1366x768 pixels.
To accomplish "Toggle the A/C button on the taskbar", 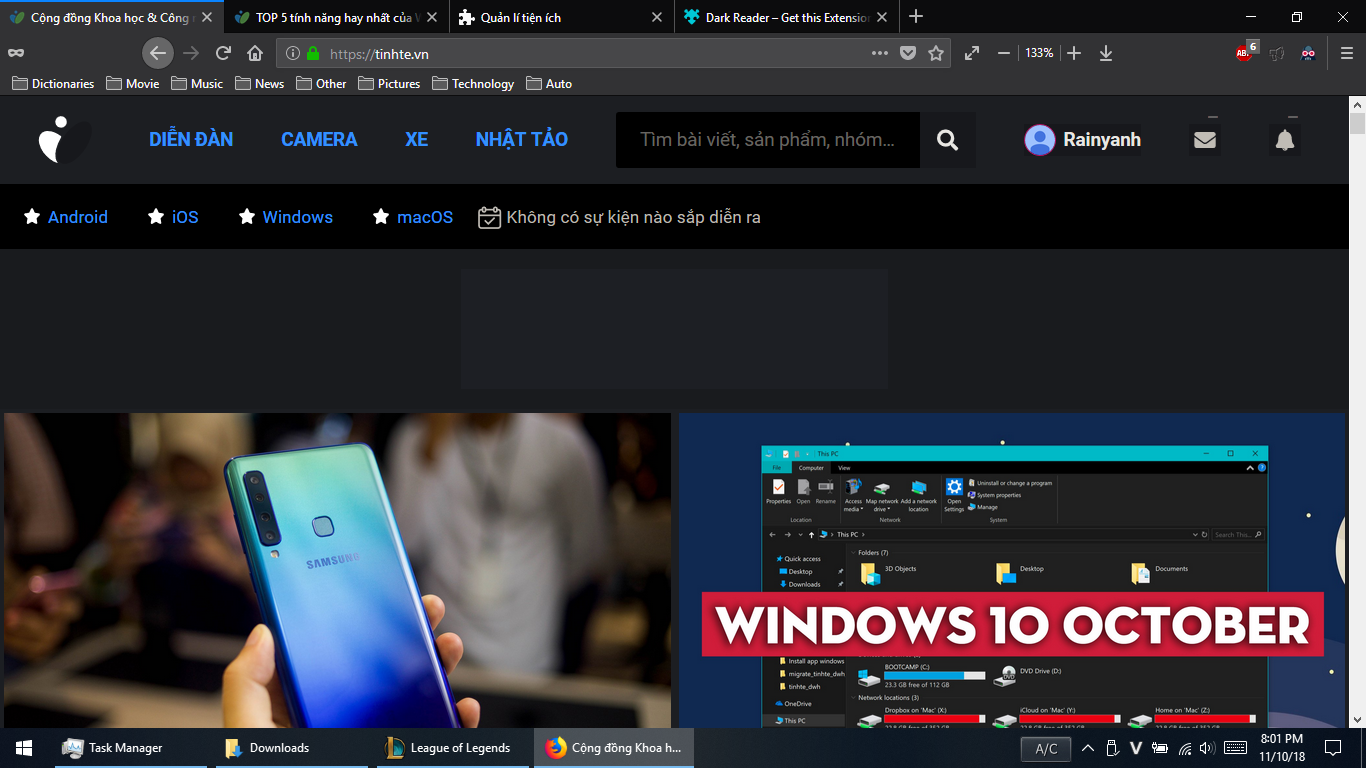I will tap(1046, 749).
